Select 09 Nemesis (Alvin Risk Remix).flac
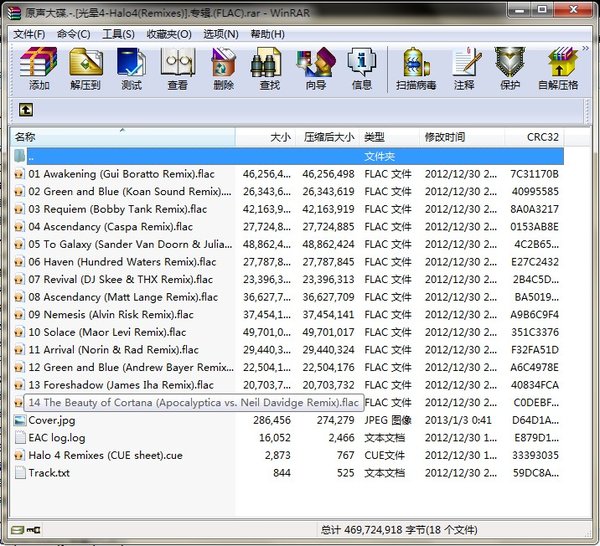The height and width of the screenshot is (546, 600). [288, 315]
